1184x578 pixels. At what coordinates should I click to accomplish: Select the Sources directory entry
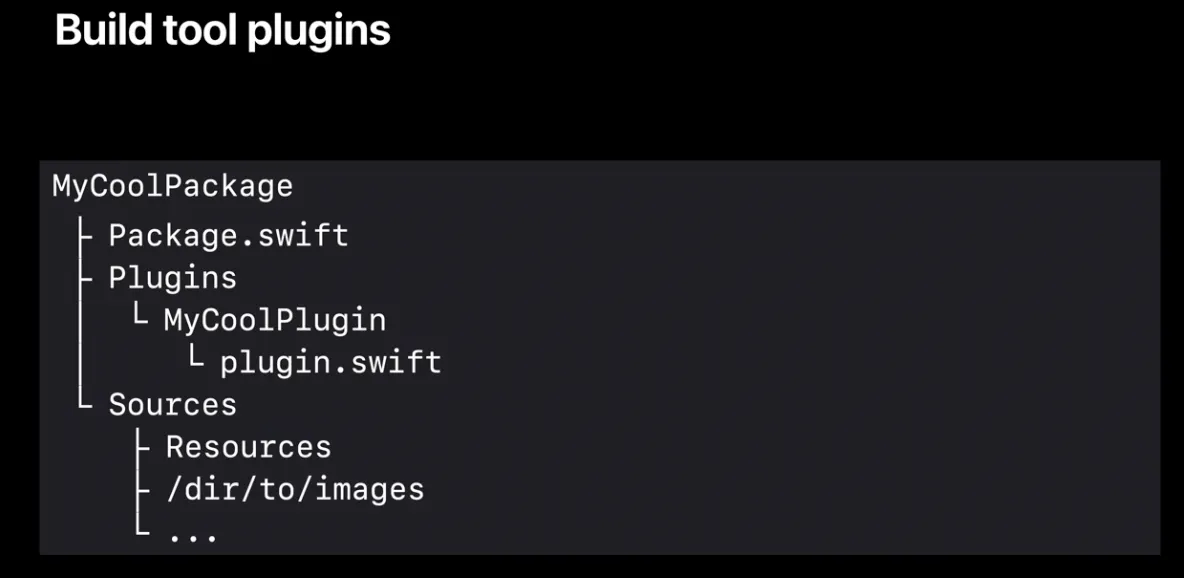point(172,405)
